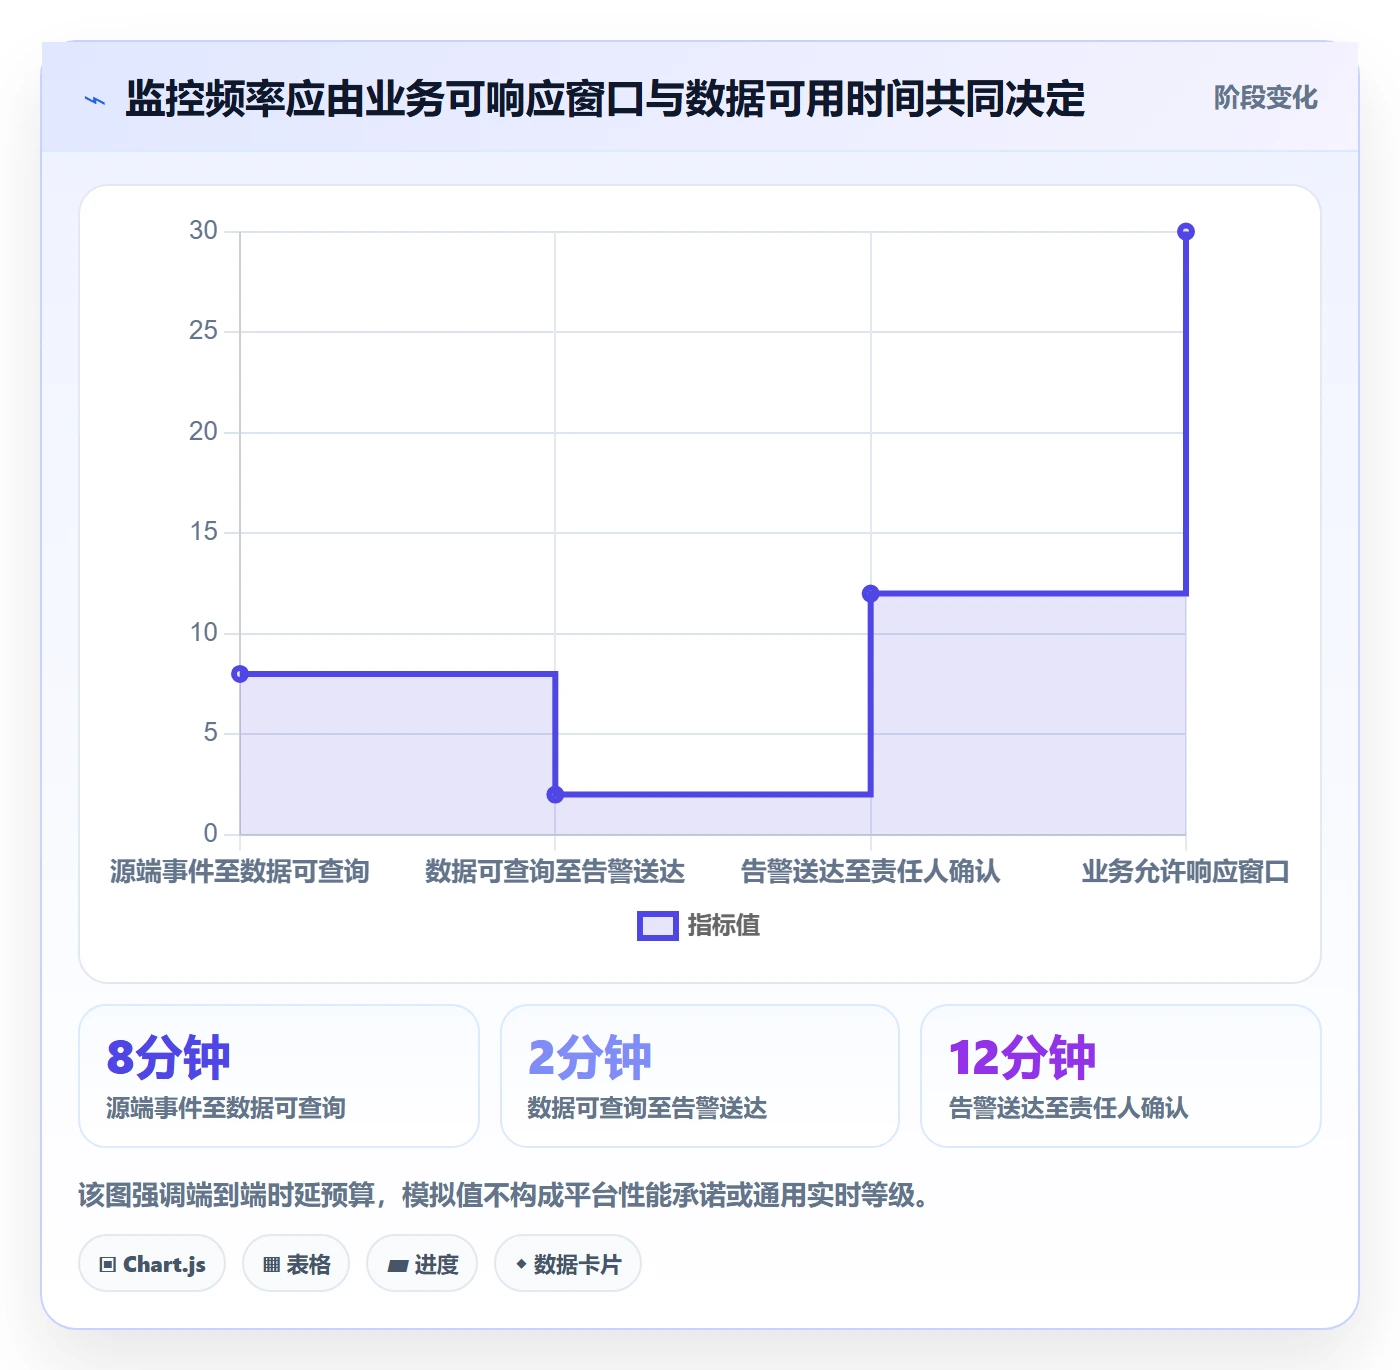Click the data point at value 8

point(240,674)
